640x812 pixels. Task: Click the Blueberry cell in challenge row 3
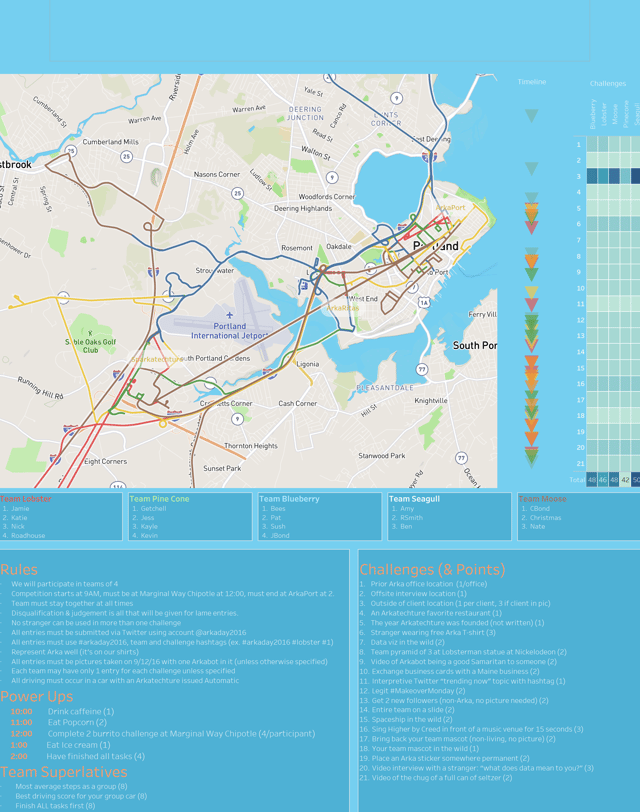593,177
